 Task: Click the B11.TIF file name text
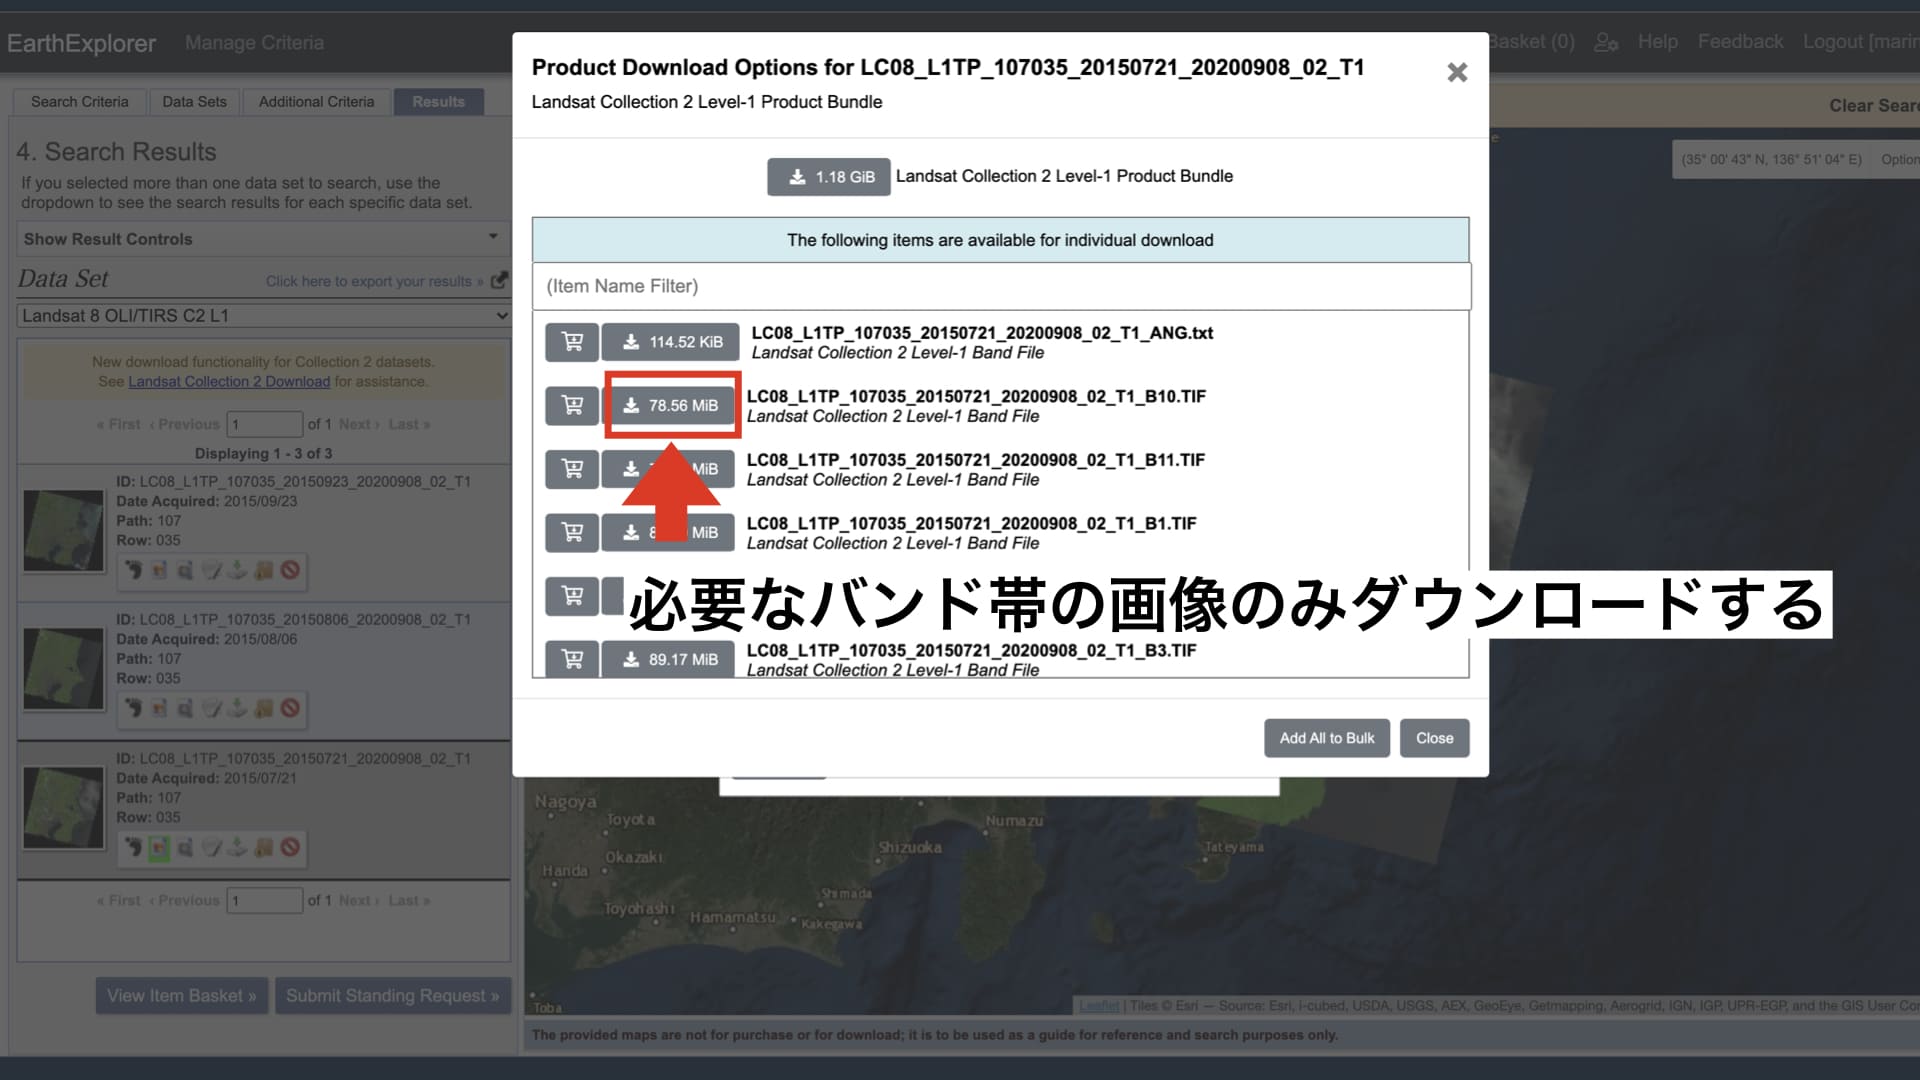click(975, 460)
